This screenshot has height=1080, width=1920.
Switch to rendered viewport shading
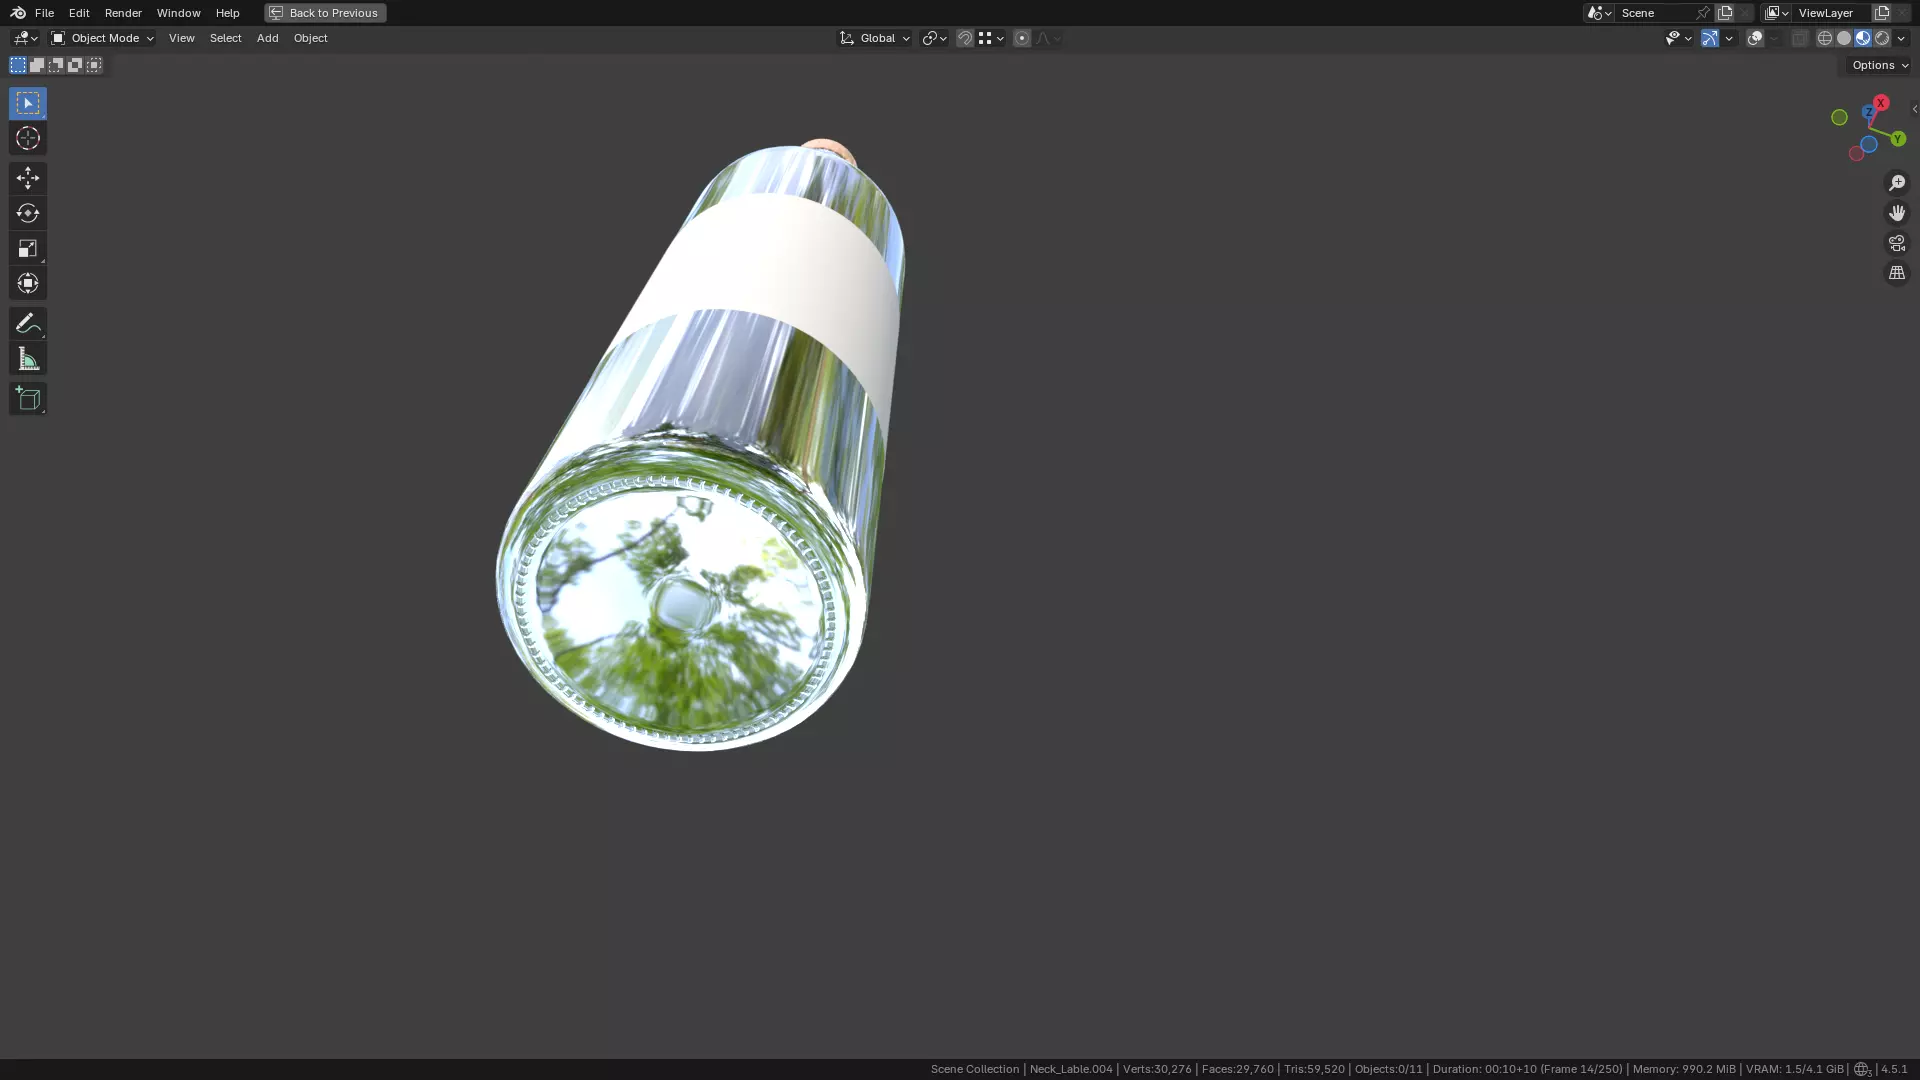point(1882,38)
